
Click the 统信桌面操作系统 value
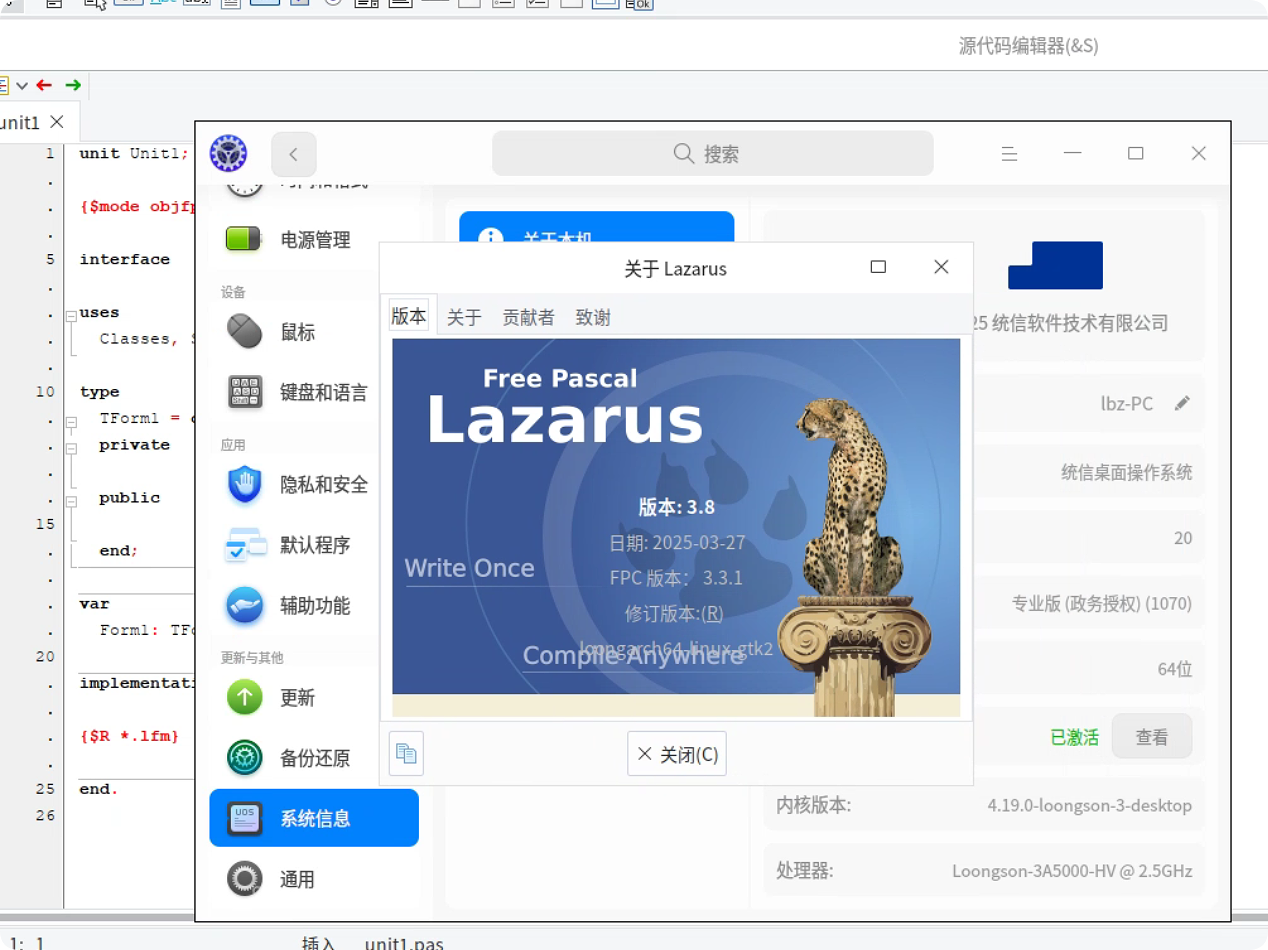[1127, 472]
